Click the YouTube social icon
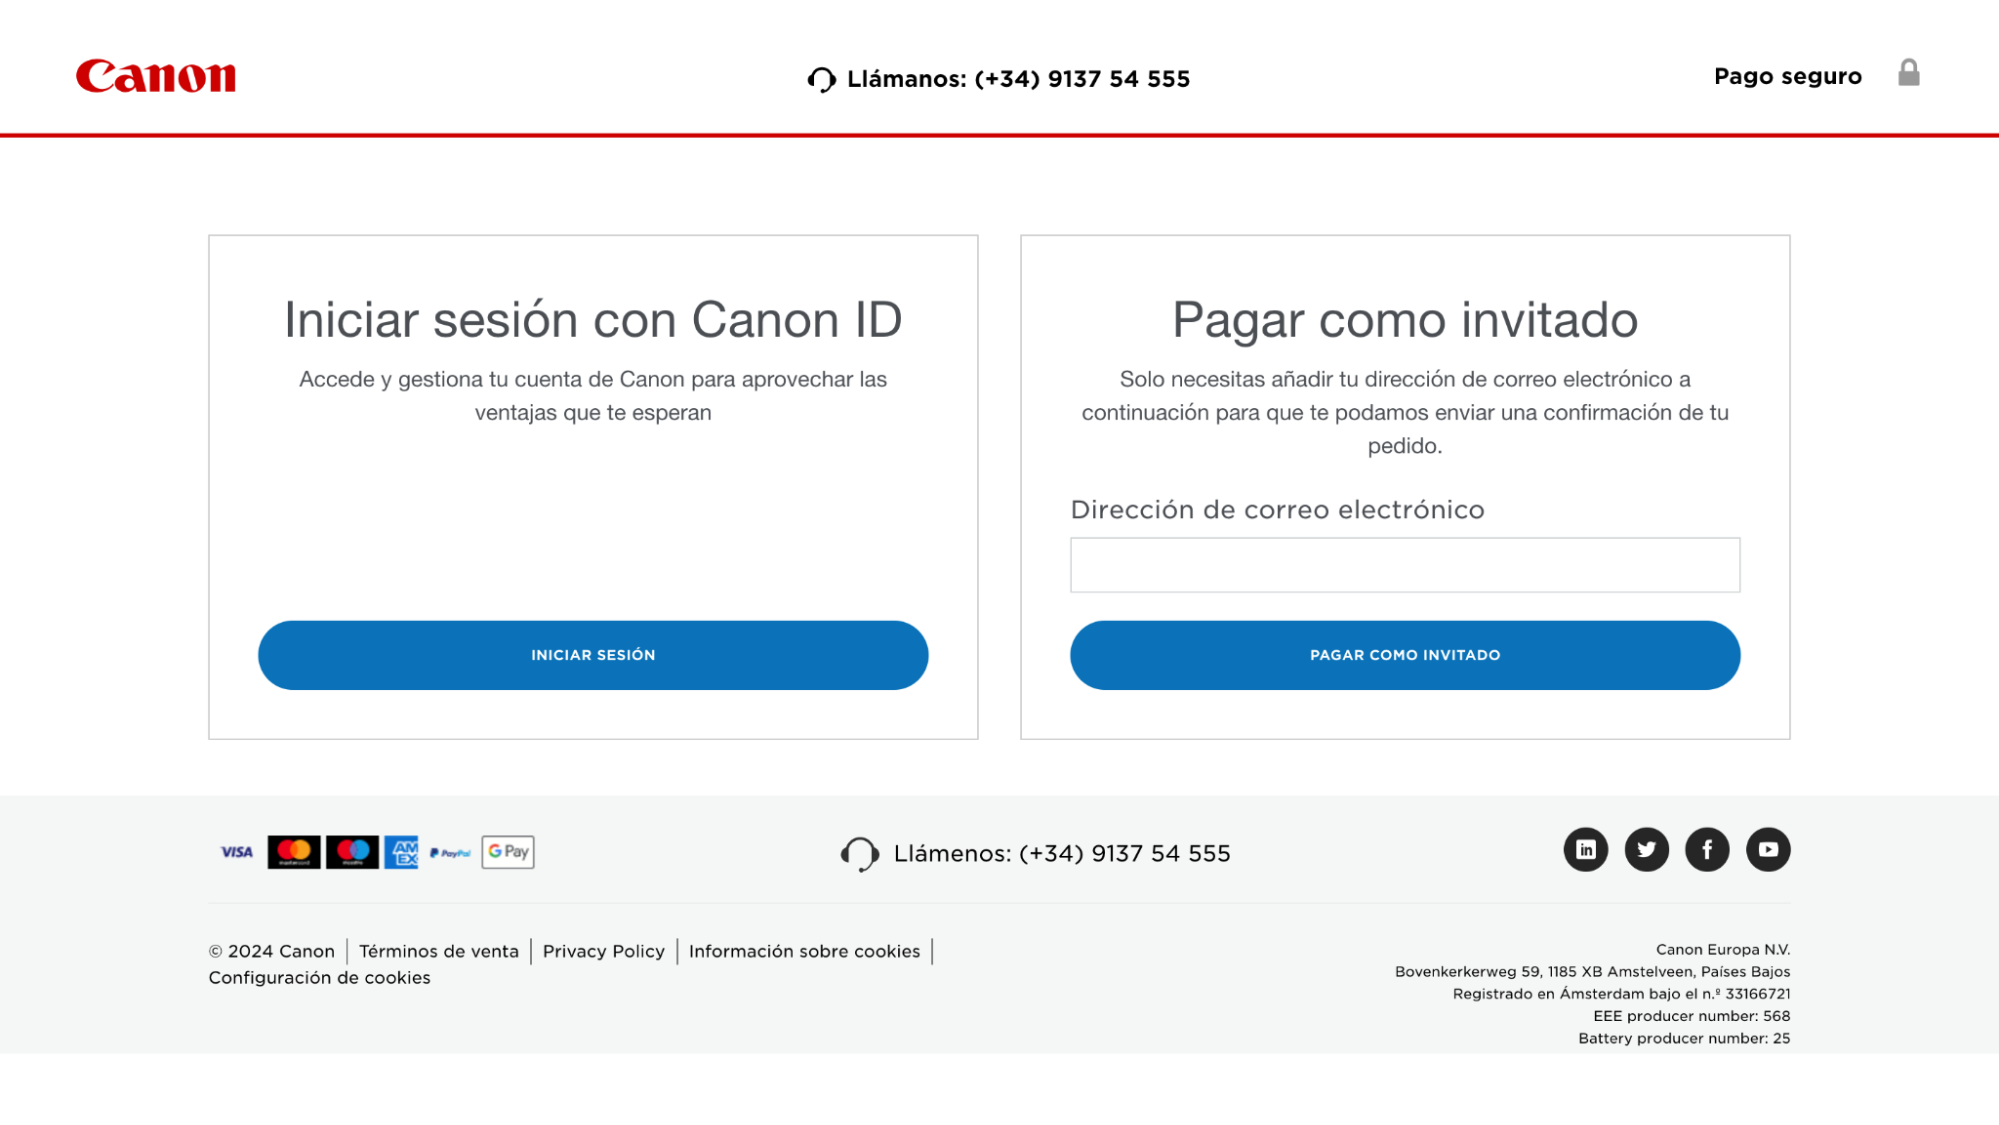Viewport: 1999px width, 1125px height. click(x=1768, y=849)
